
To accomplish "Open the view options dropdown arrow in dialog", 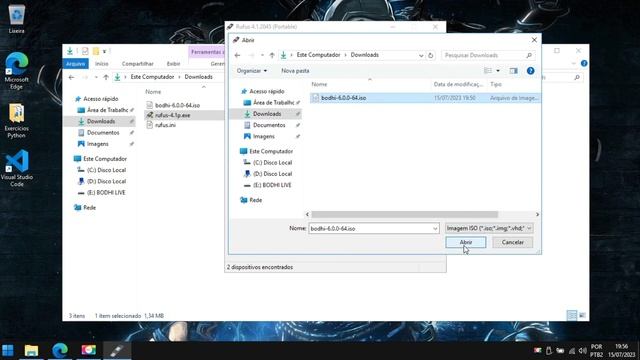I will [498, 71].
